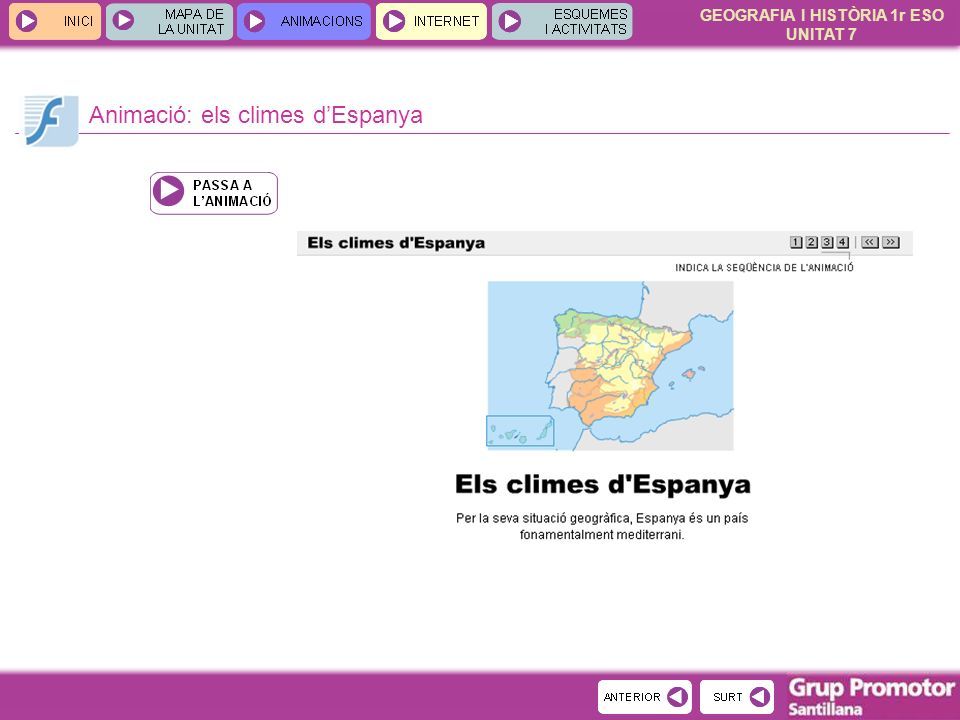Click the text 'Per la seva situació geogràfica'

[x=543, y=519]
